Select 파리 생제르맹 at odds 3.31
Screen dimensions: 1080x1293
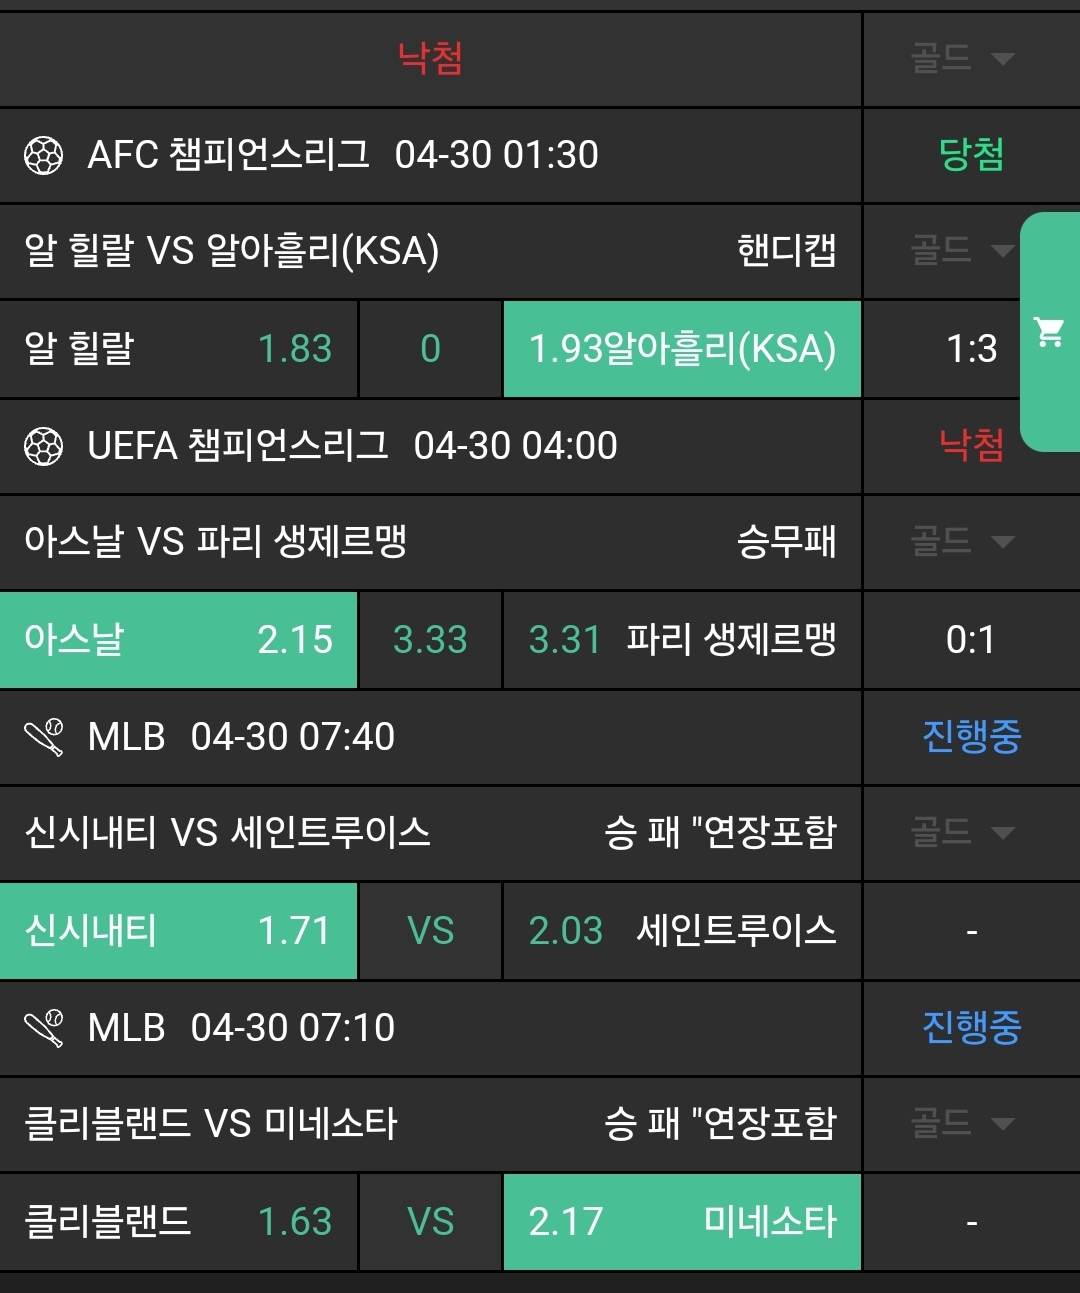(682, 640)
